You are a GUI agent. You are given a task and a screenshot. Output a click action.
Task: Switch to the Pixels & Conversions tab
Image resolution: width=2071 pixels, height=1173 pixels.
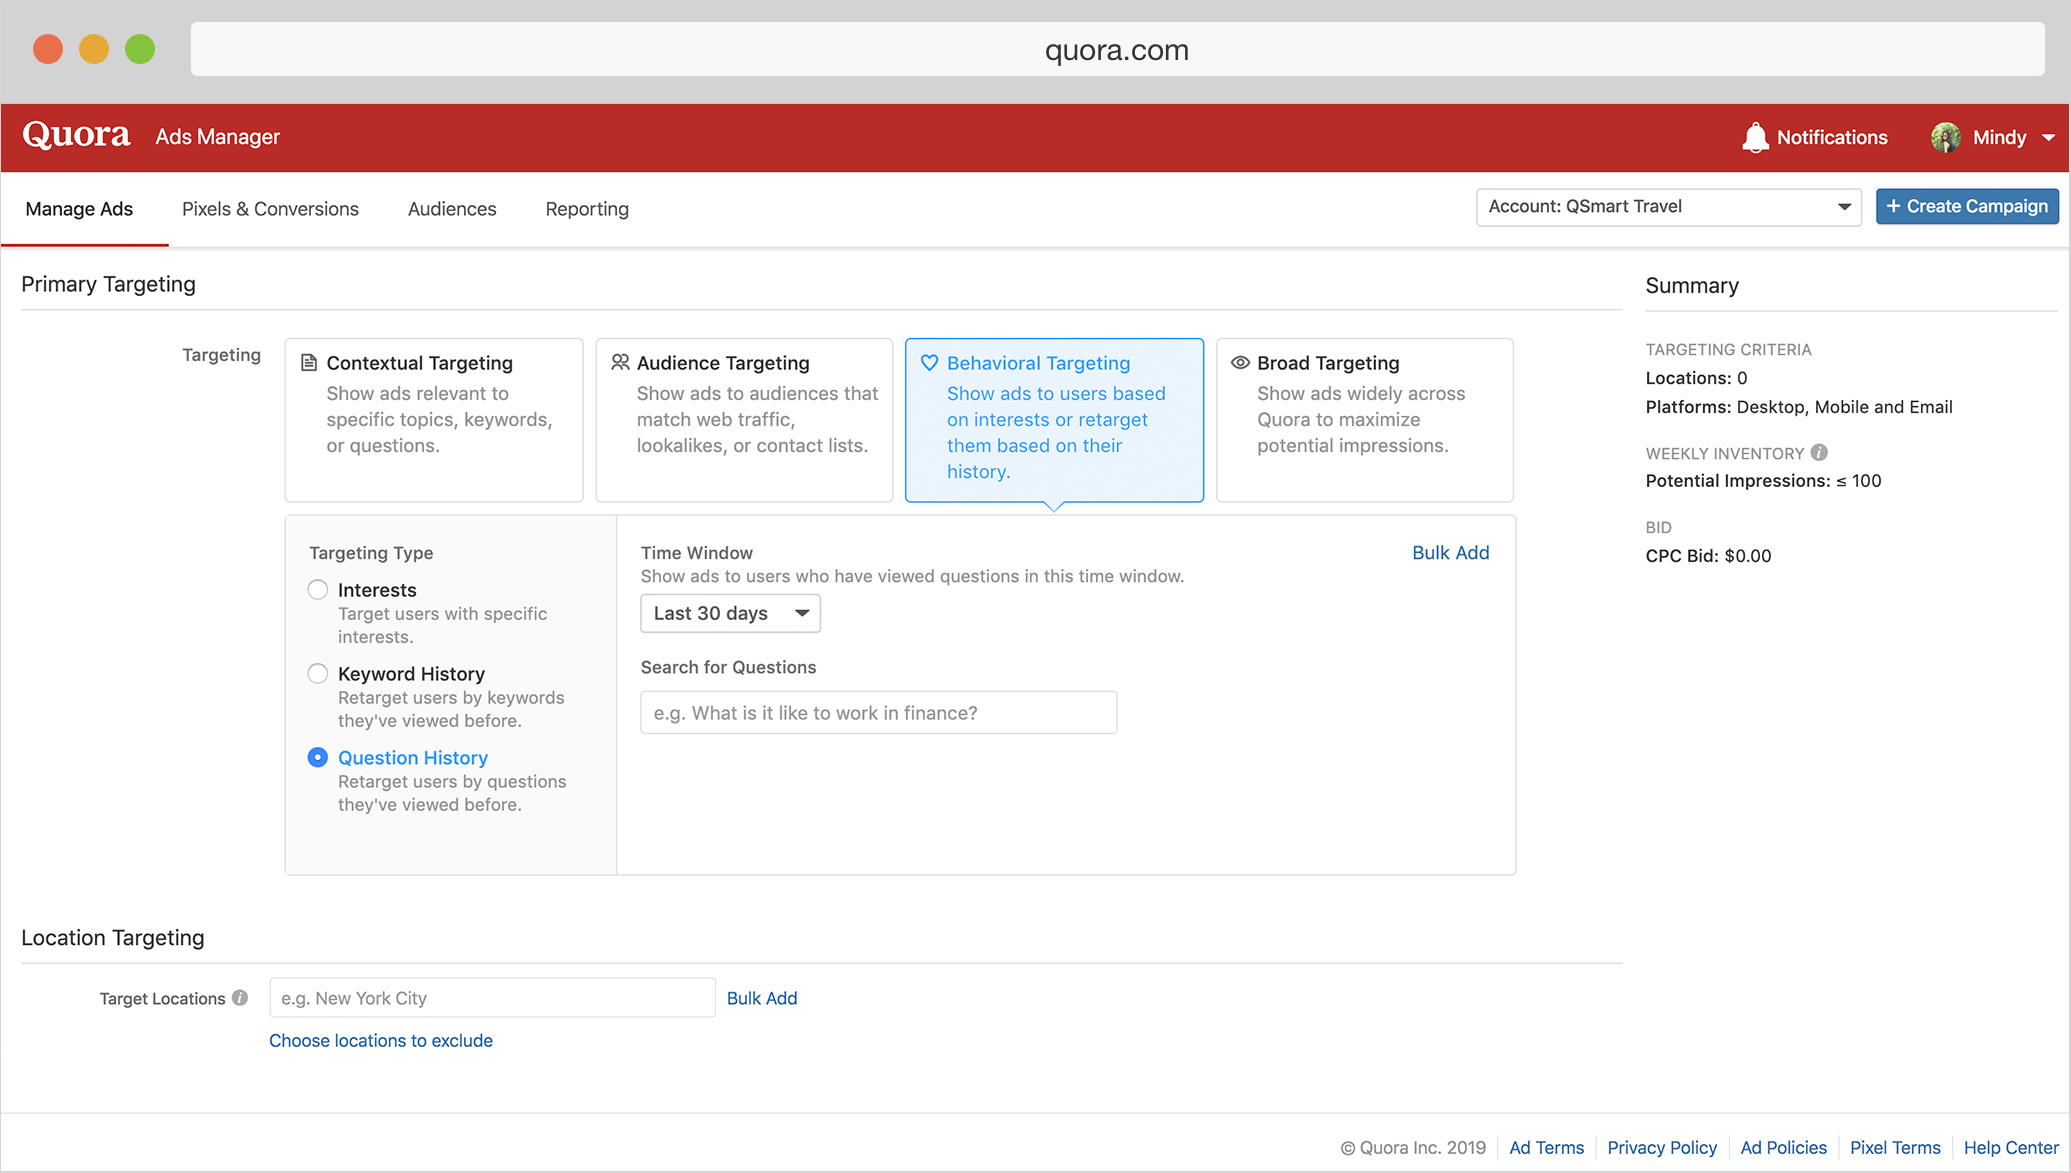pyautogui.click(x=270, y=209)
